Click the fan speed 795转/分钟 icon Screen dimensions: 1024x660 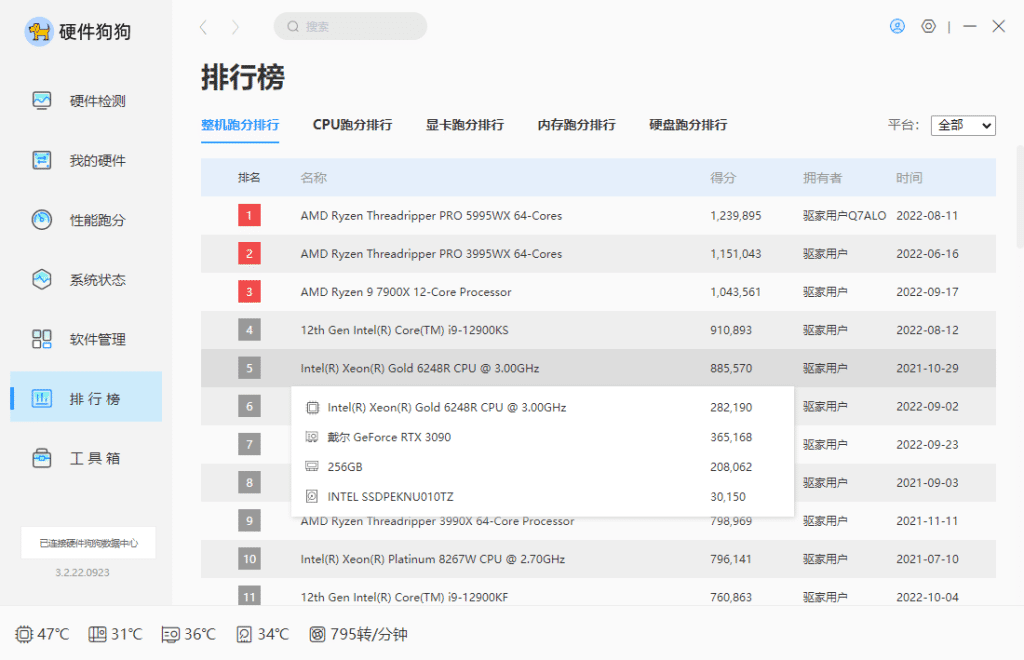[x=317, y=634]
